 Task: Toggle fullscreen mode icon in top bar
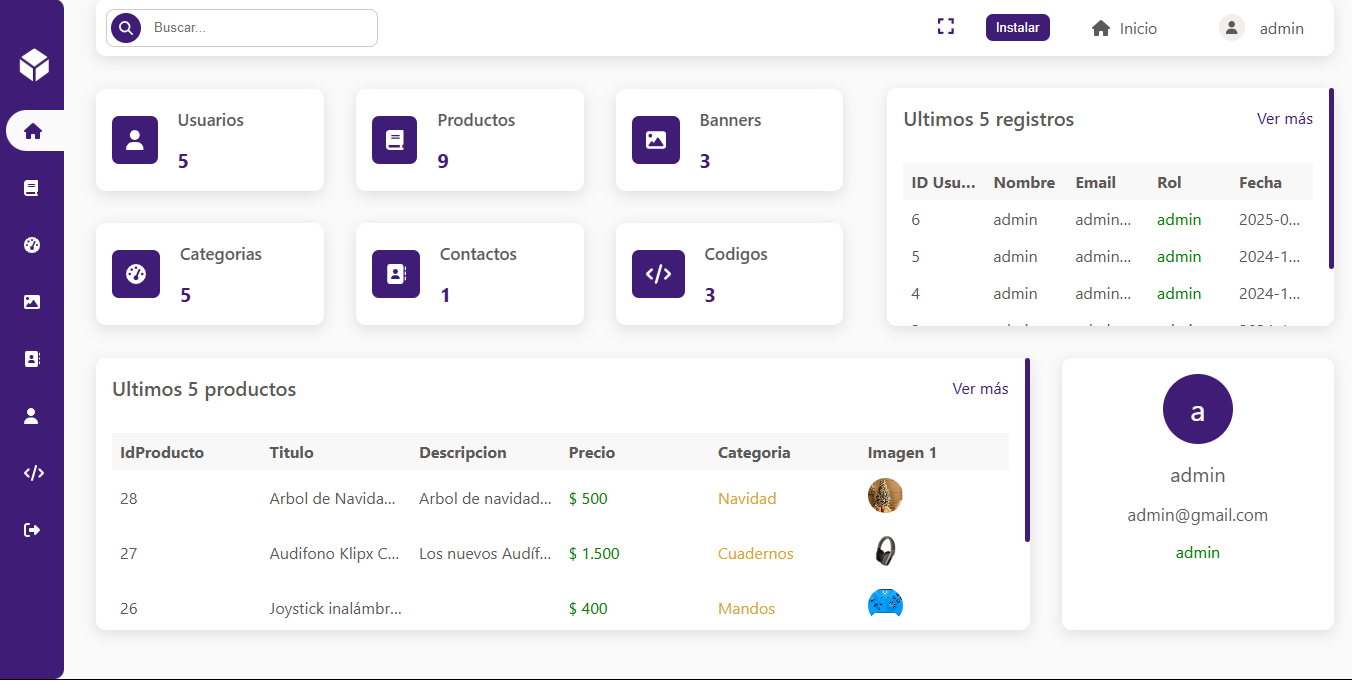tap(945, 27)
